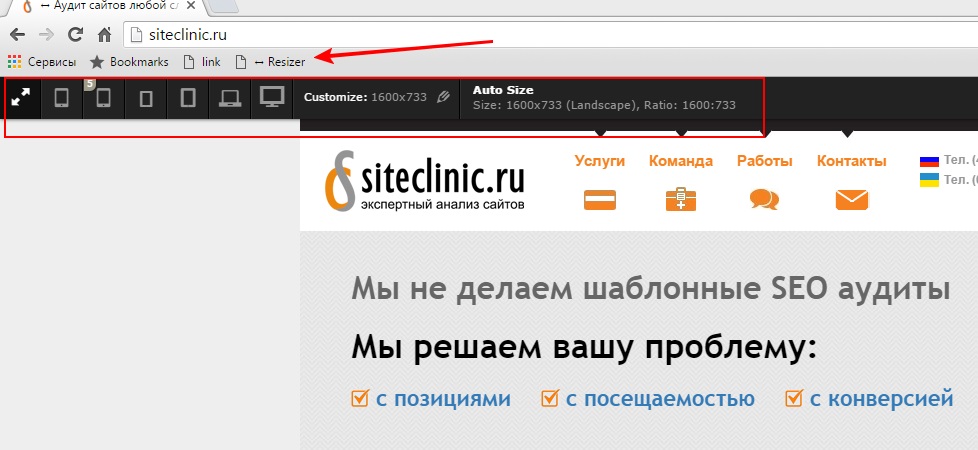Select the desktop monitor size preset
Viewport: 978px width, 450px height.
click(271, 97)
